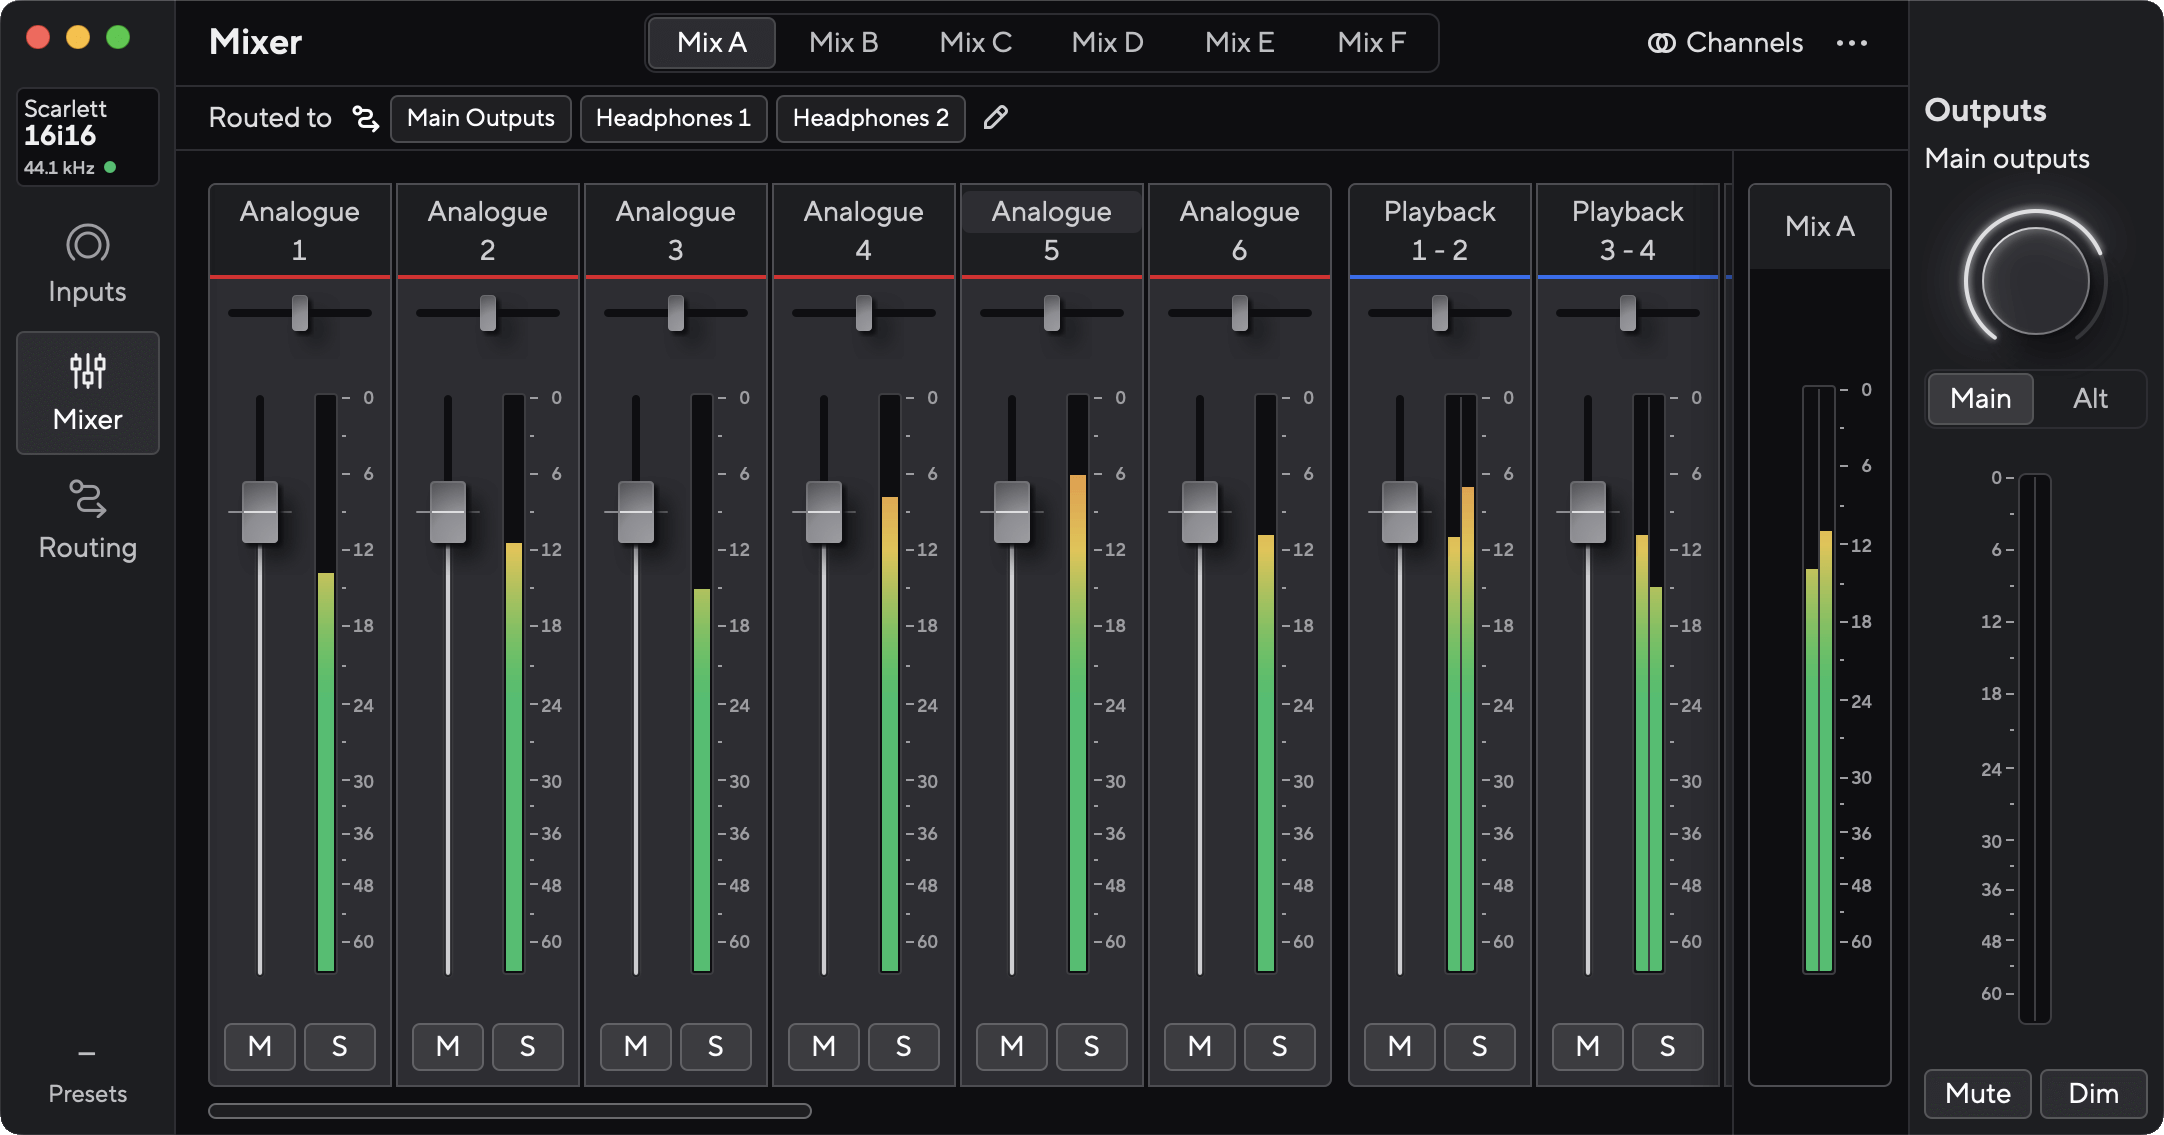Image resolution: width=2164 pixels, height=1135 pixels.
Task: Switch to Mix C tab
Action: (976, 43)
